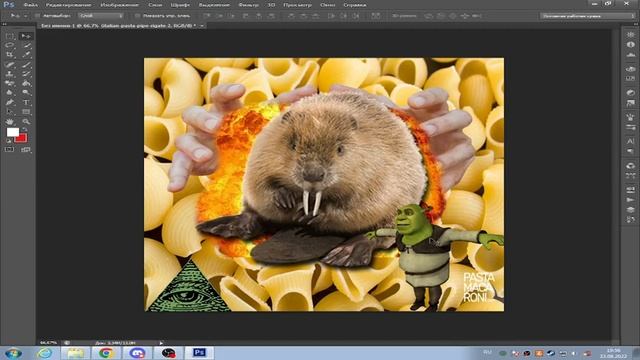Select the Quick Selection tool
This screenshot has width=640, height=360.
[x=27, y=45]
